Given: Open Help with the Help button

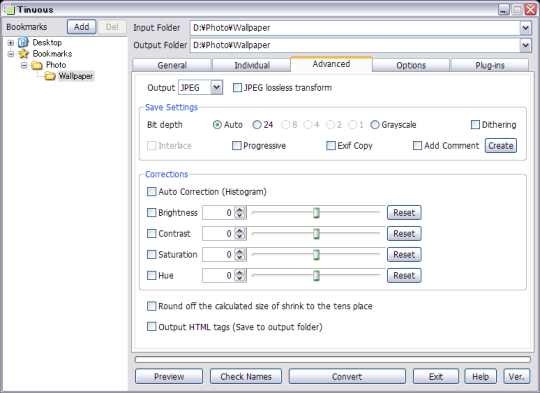Looking at the screenshot, I should pyautogui.click(x=480, y=376).
